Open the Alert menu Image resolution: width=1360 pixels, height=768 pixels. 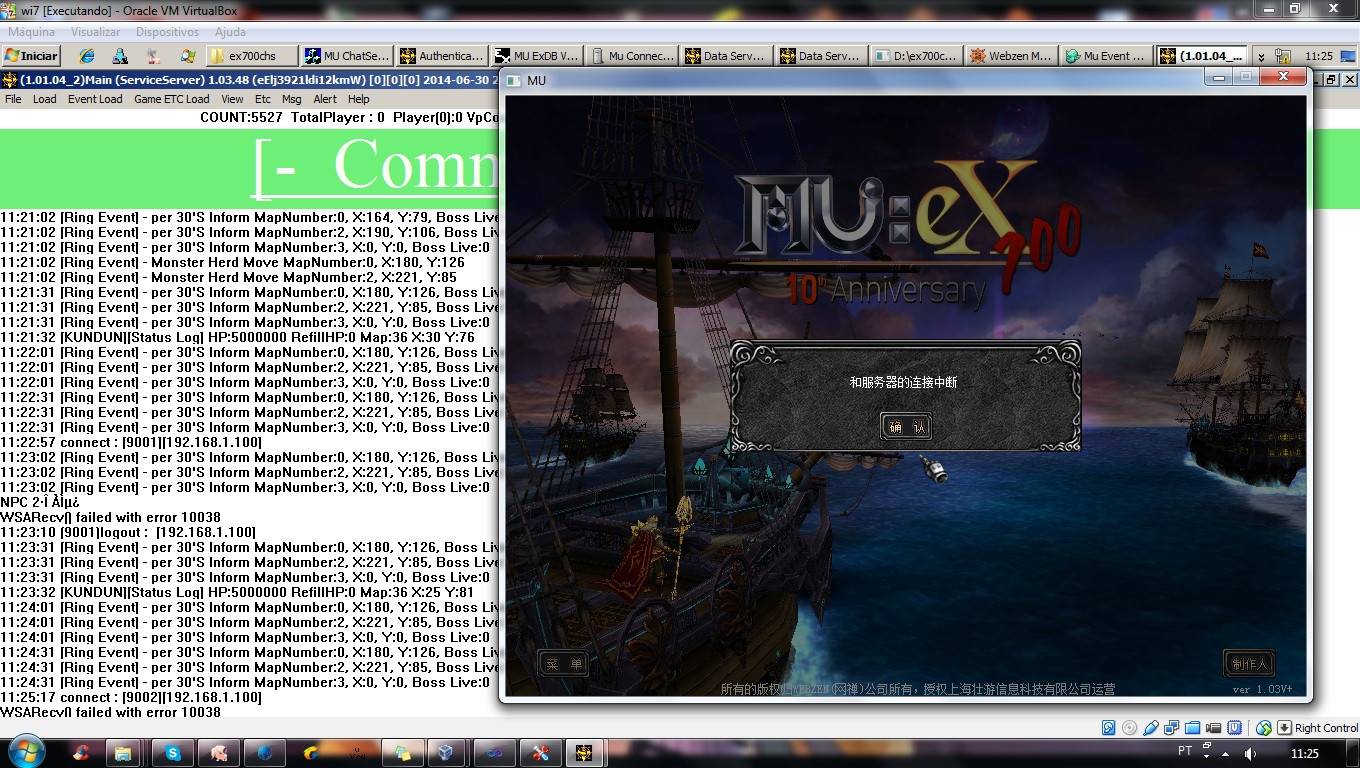click(x=325, y=99)
